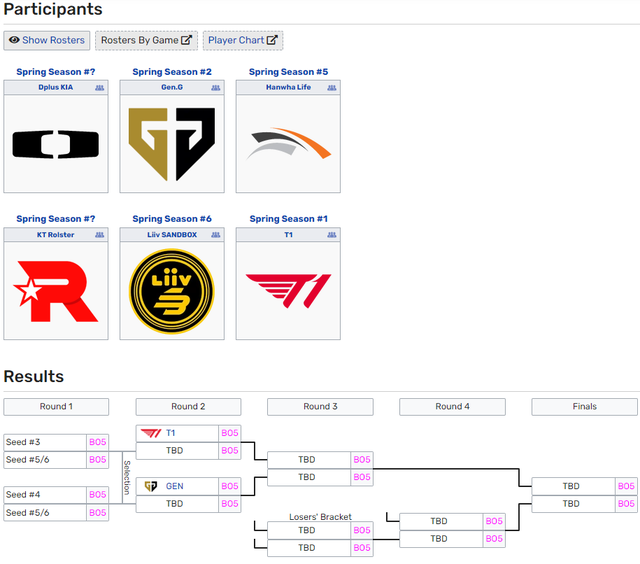Click the roster icon beside Gen.G
The height and width of the screenshot is (564, 640).
pyautogui.click(x=216, y=88)
